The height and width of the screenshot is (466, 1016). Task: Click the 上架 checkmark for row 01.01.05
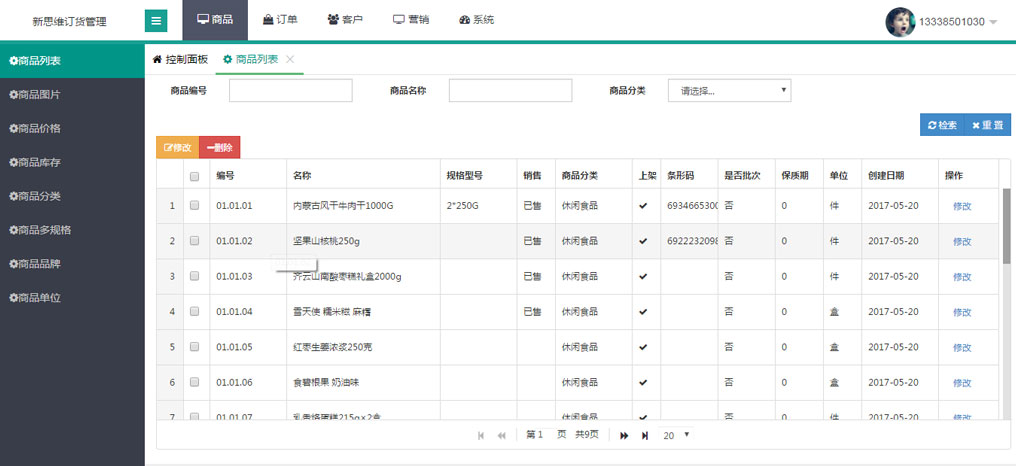tap(643, 347)
